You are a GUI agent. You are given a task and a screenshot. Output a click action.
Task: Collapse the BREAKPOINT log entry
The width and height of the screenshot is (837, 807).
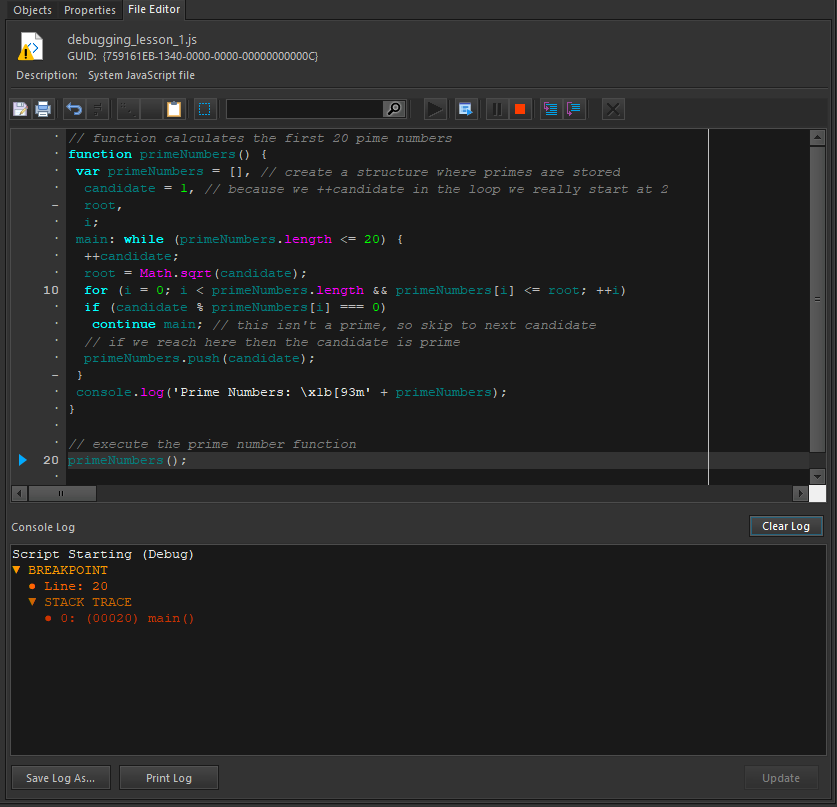17,570
